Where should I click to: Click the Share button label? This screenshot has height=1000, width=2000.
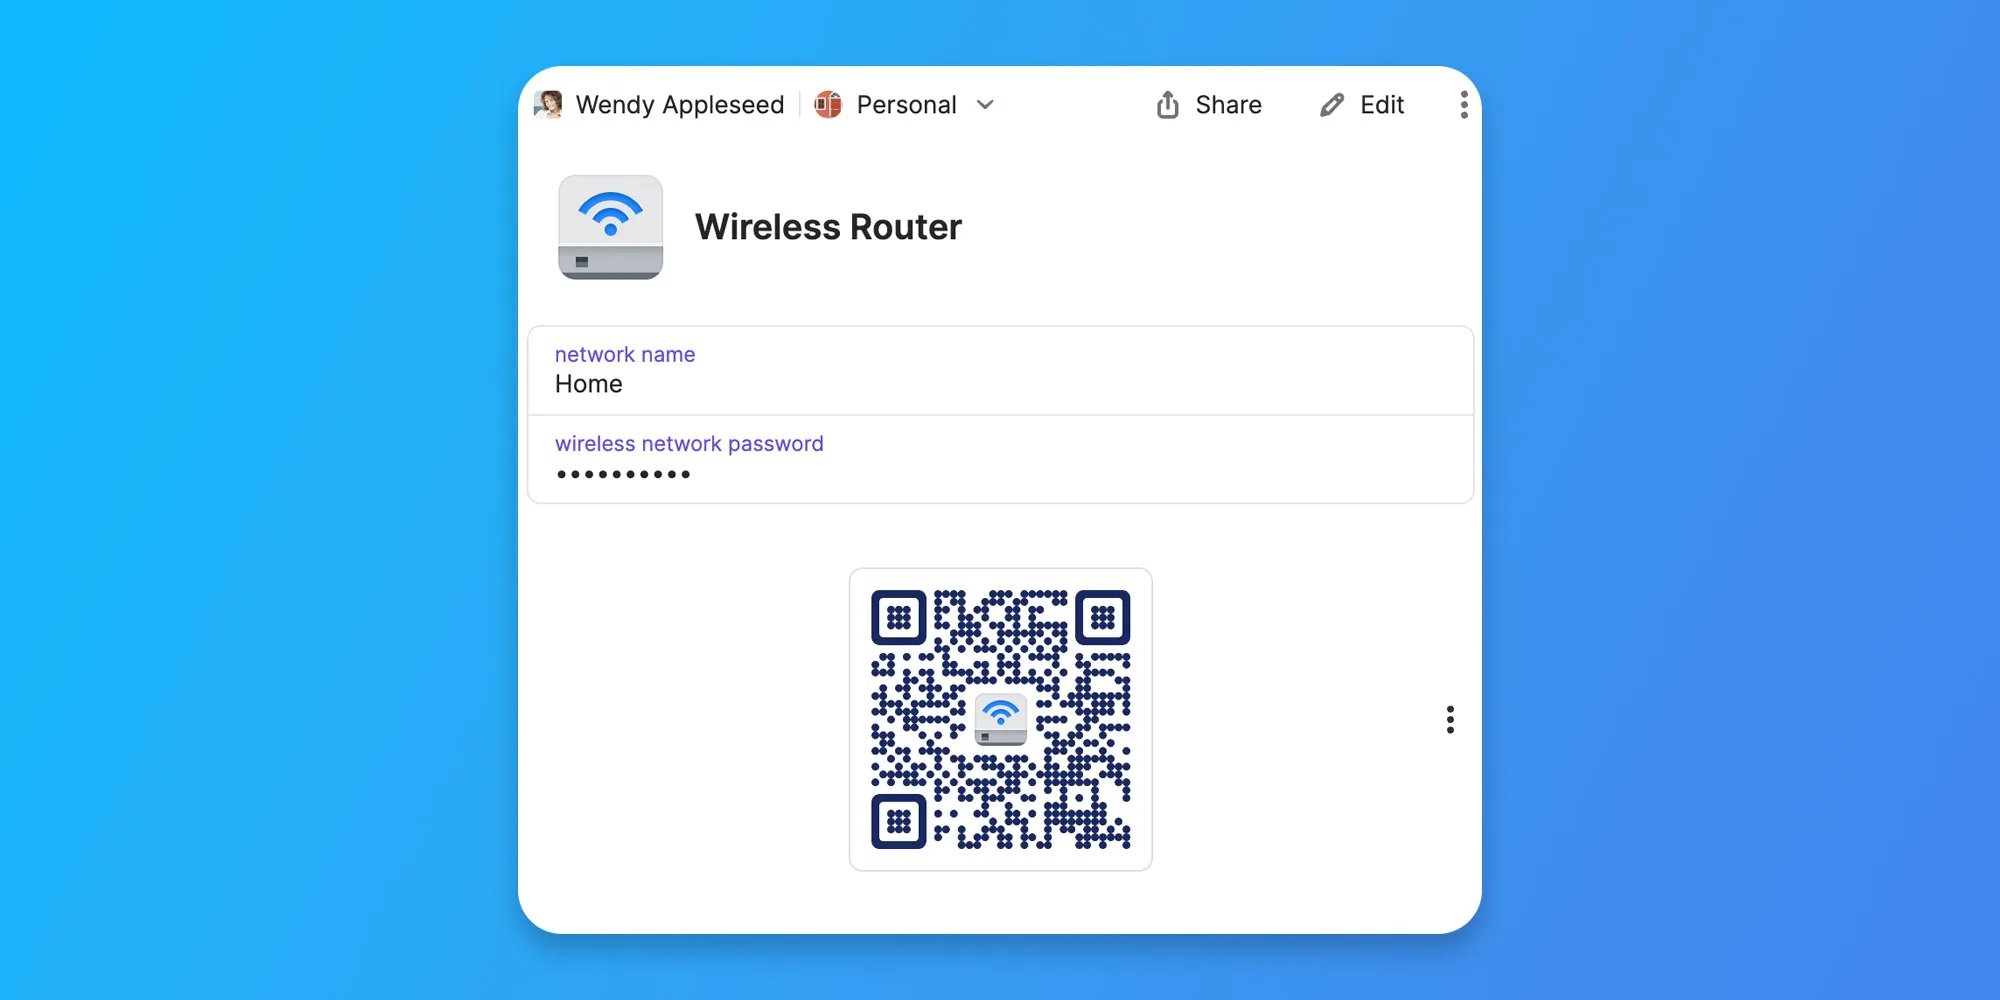[x=1228, y=104]
